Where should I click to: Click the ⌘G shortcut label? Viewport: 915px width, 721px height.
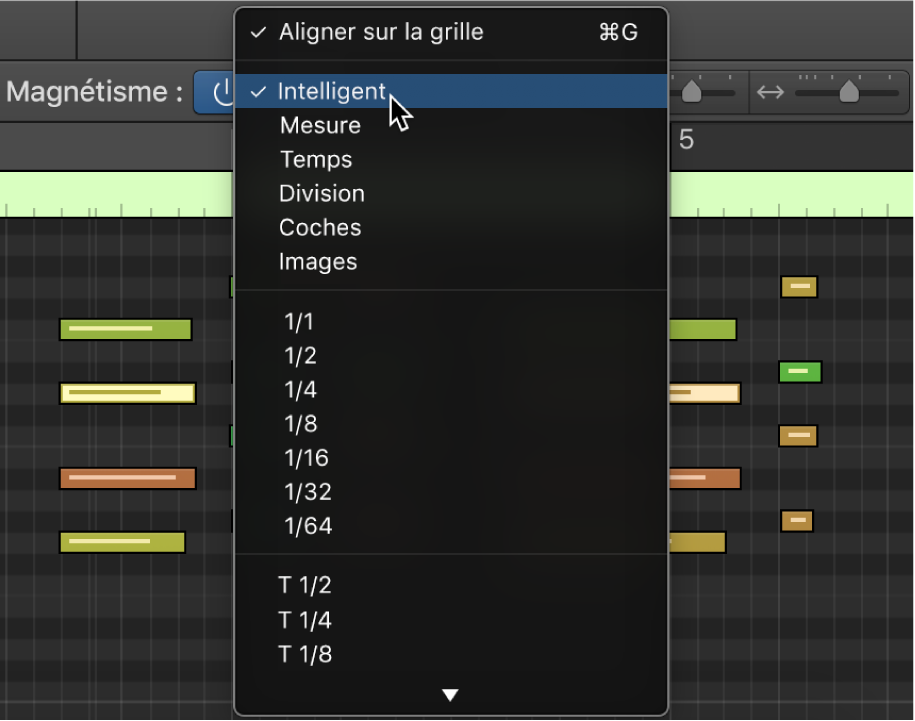(x=618, y=32)
